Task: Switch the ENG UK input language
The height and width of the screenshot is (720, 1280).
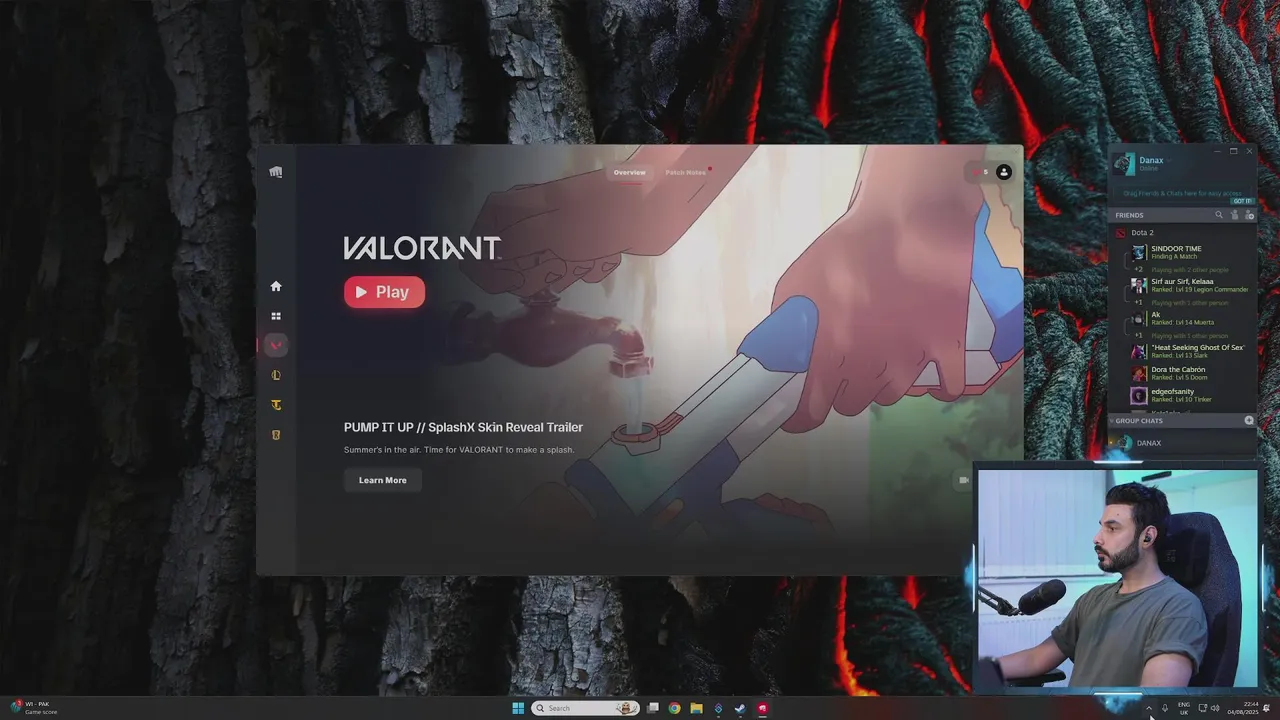Action: tap(1184, 708)
